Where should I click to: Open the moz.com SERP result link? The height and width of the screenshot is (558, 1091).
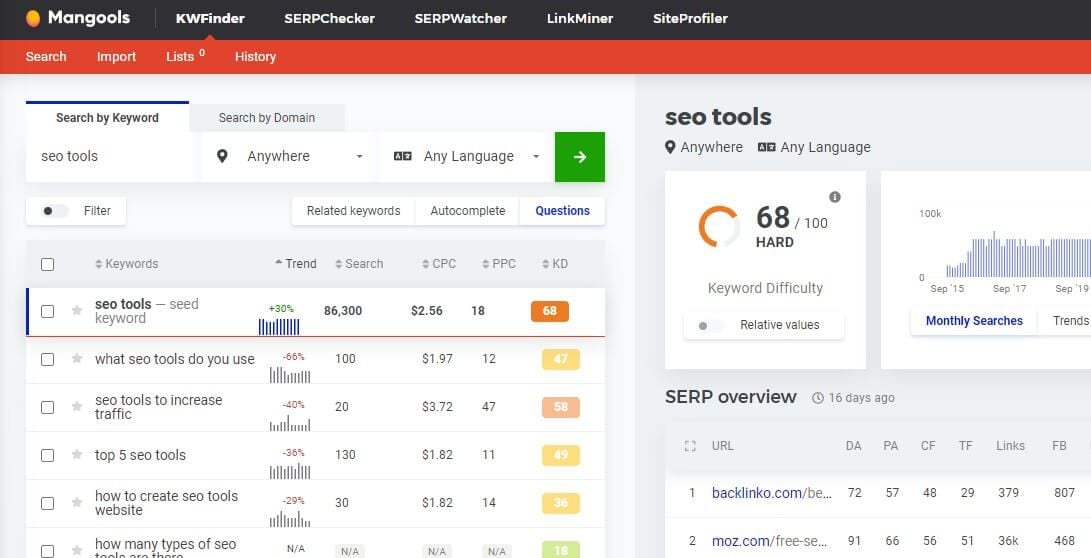(x=769, y=541)
